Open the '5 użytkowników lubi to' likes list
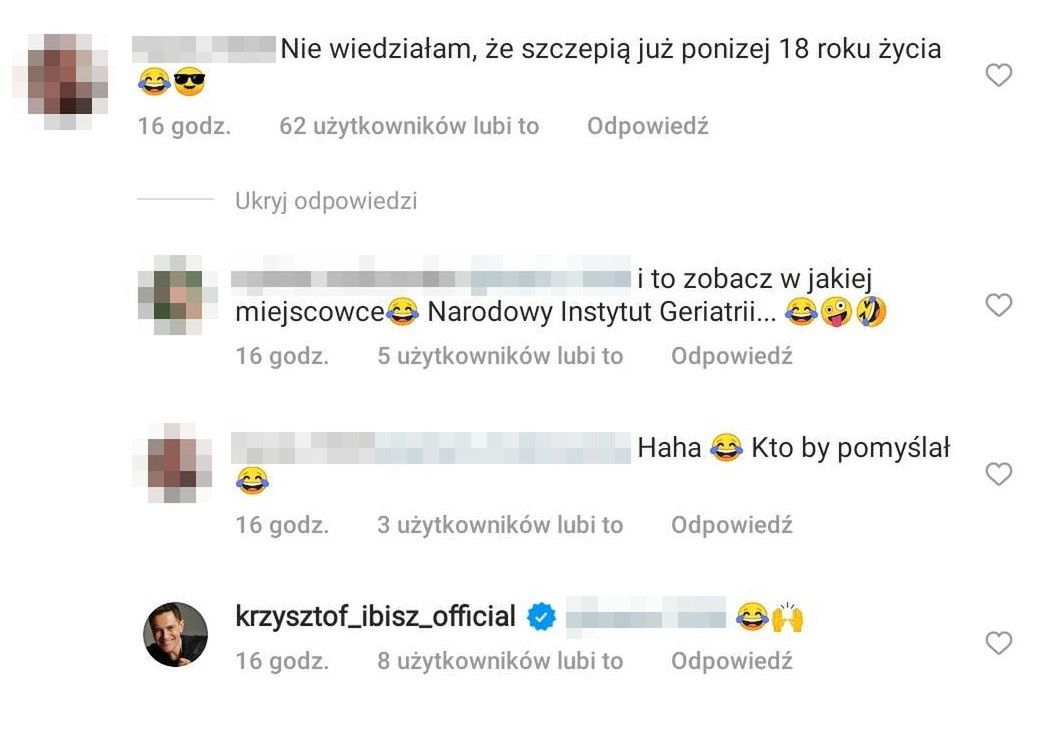This screenshot has width=1049, height=733. (500, 356)
